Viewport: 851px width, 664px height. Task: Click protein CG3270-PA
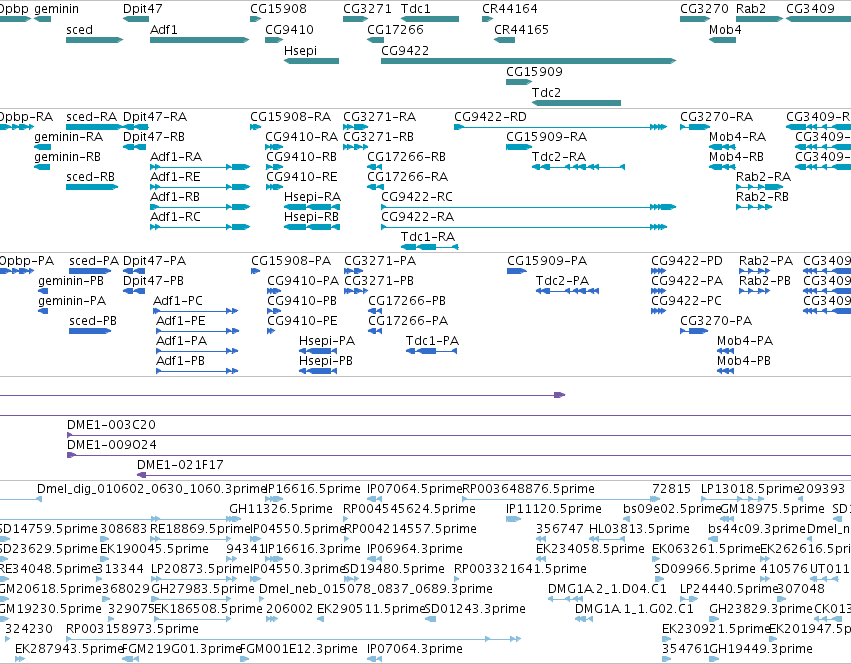tap(694, 331)
